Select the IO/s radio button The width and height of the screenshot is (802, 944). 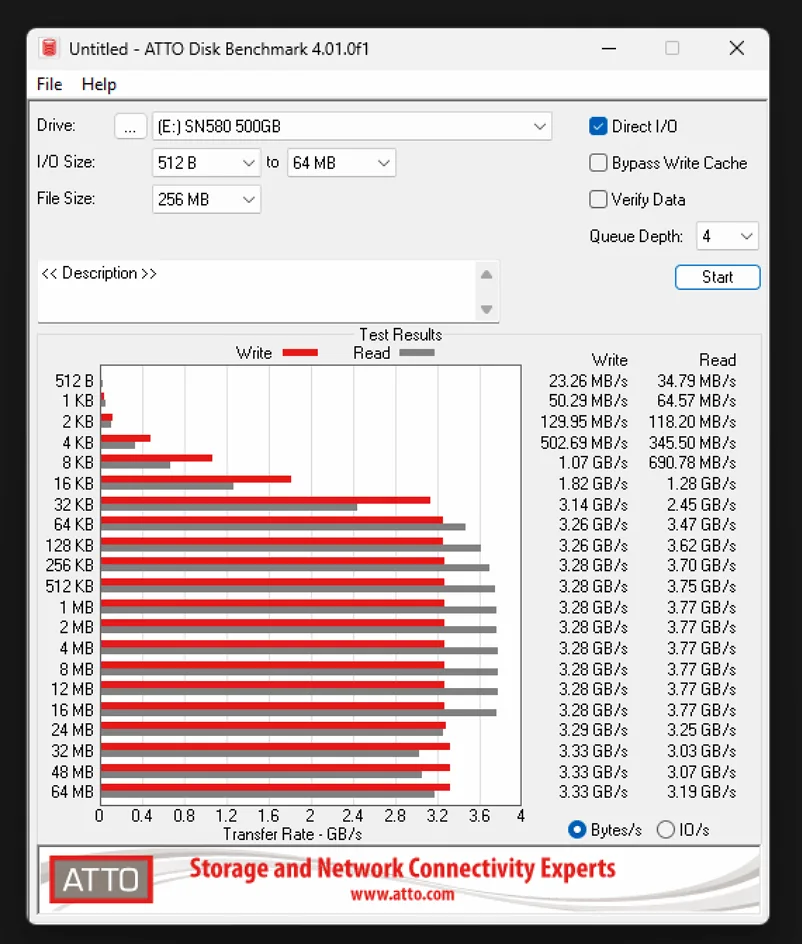(666, 830)
